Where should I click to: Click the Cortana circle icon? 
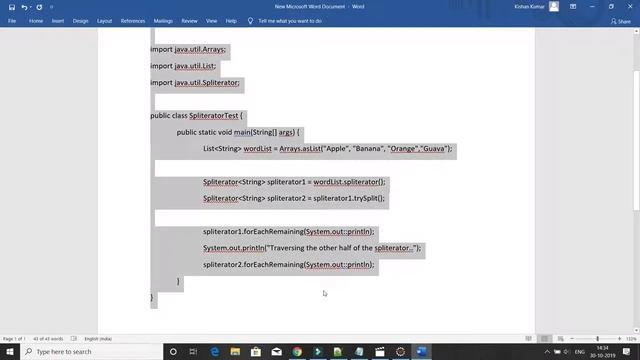click(173, 351)
